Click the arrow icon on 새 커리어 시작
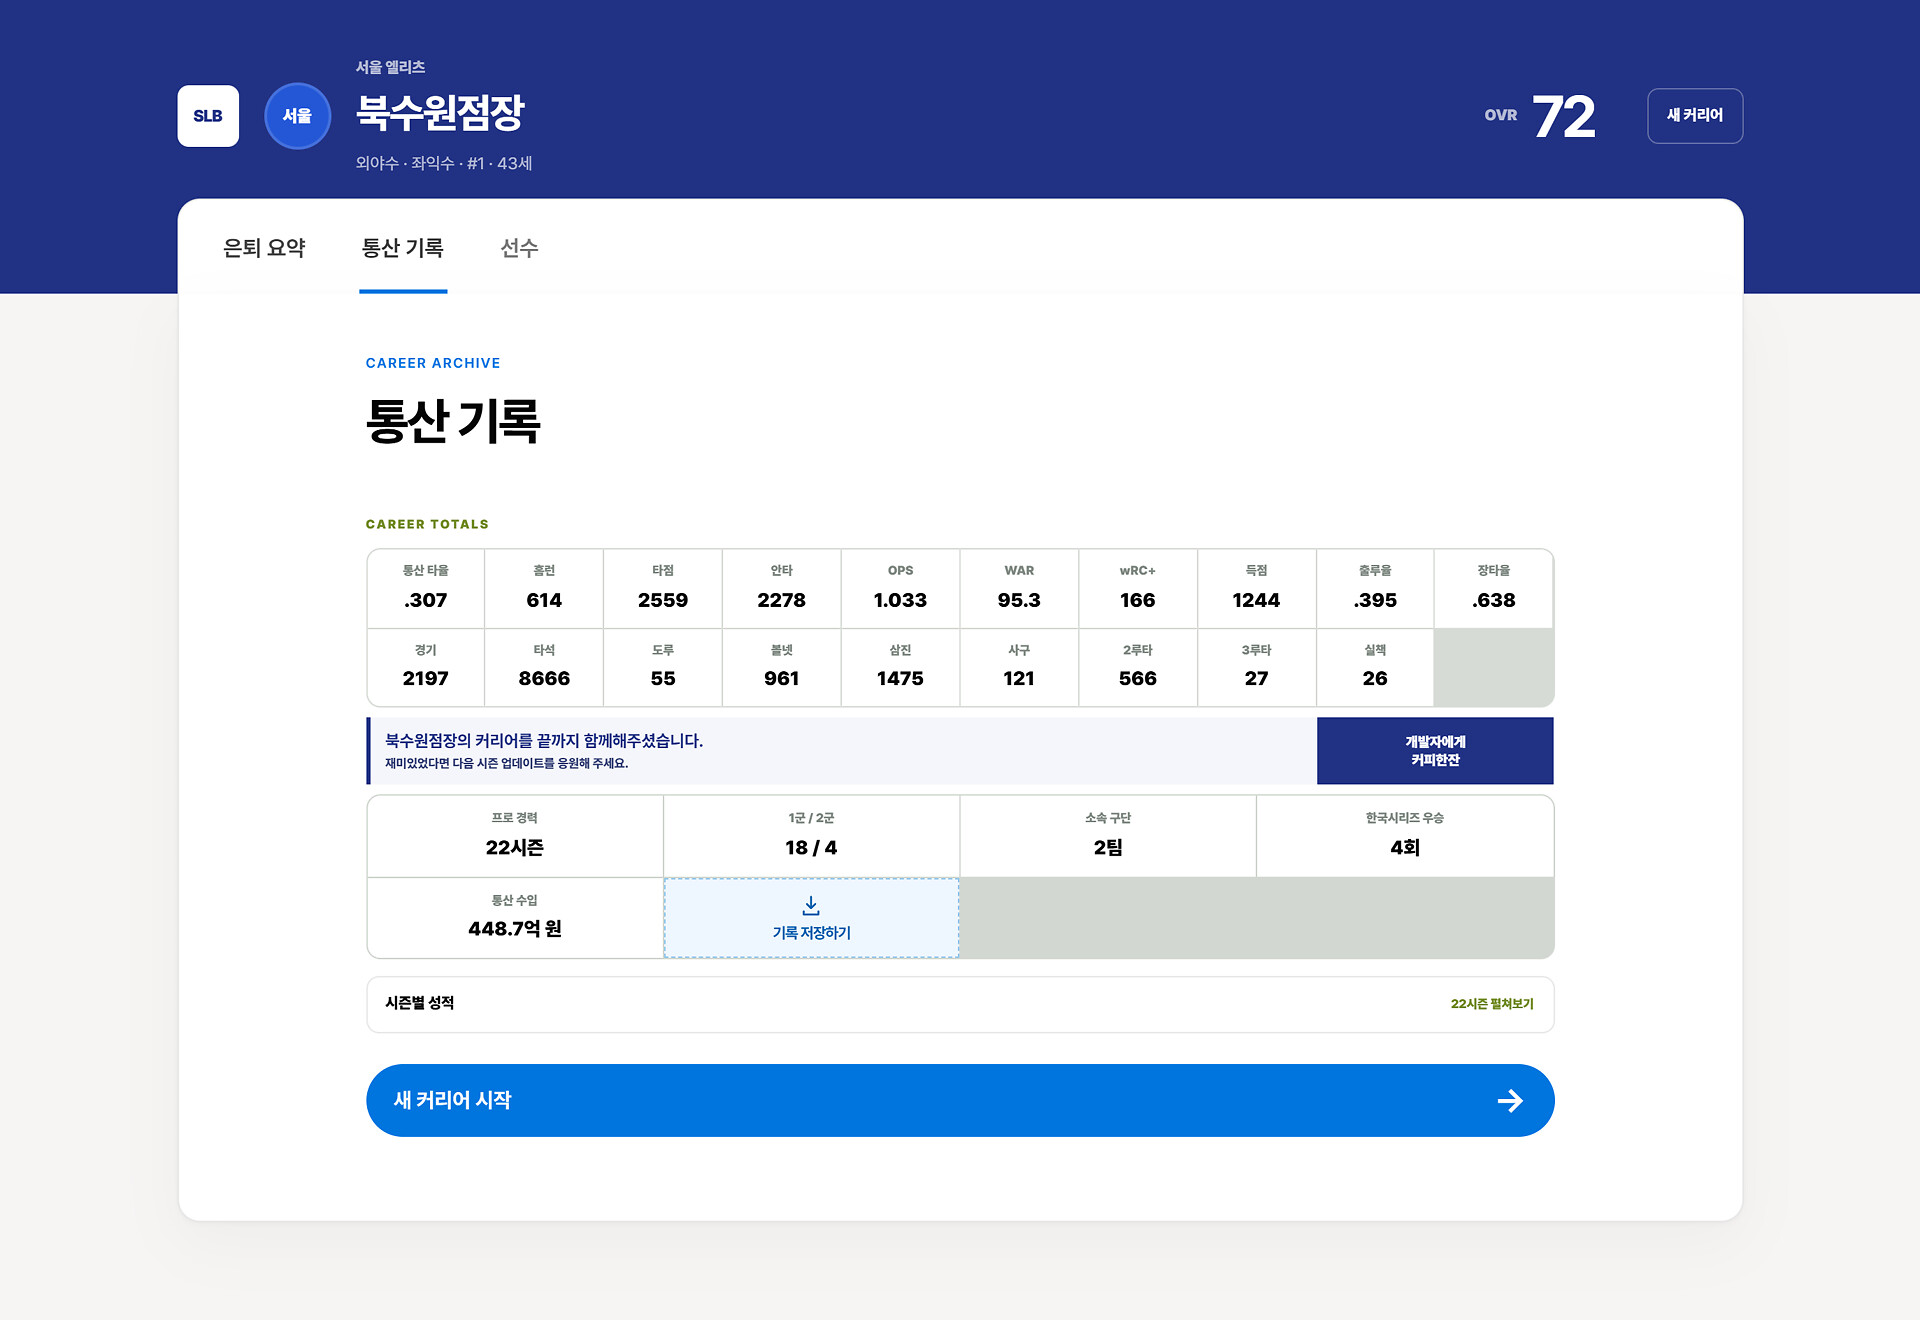 (1510, 1101)
